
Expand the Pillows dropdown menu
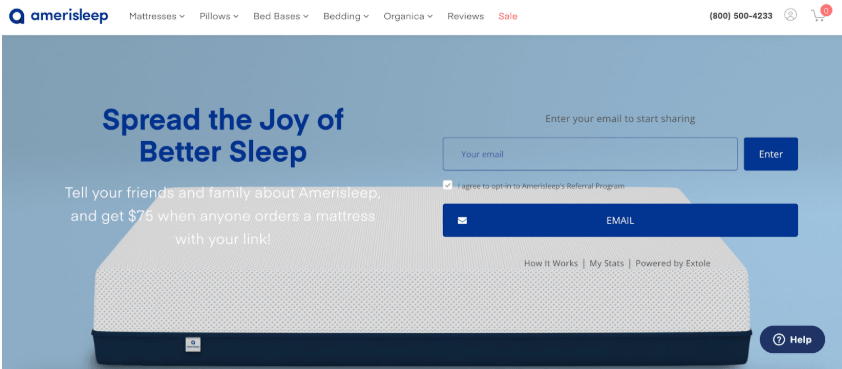(x=219, y=16)
